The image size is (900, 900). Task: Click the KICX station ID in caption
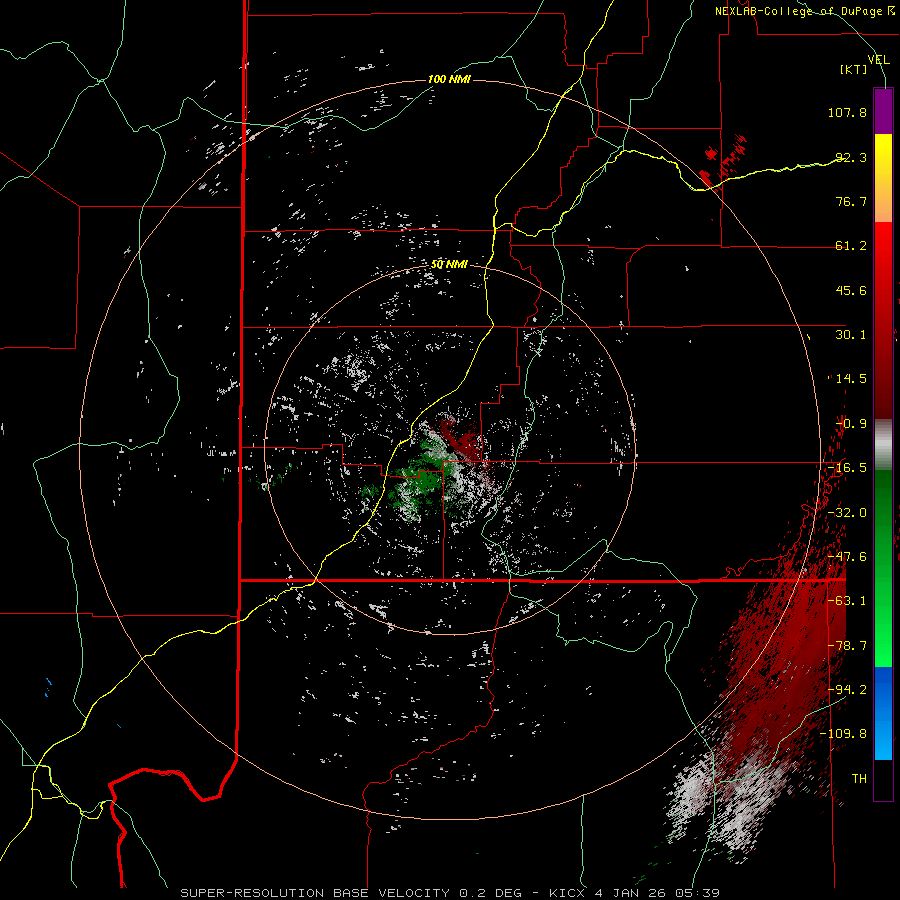click(x=568, y=893)
